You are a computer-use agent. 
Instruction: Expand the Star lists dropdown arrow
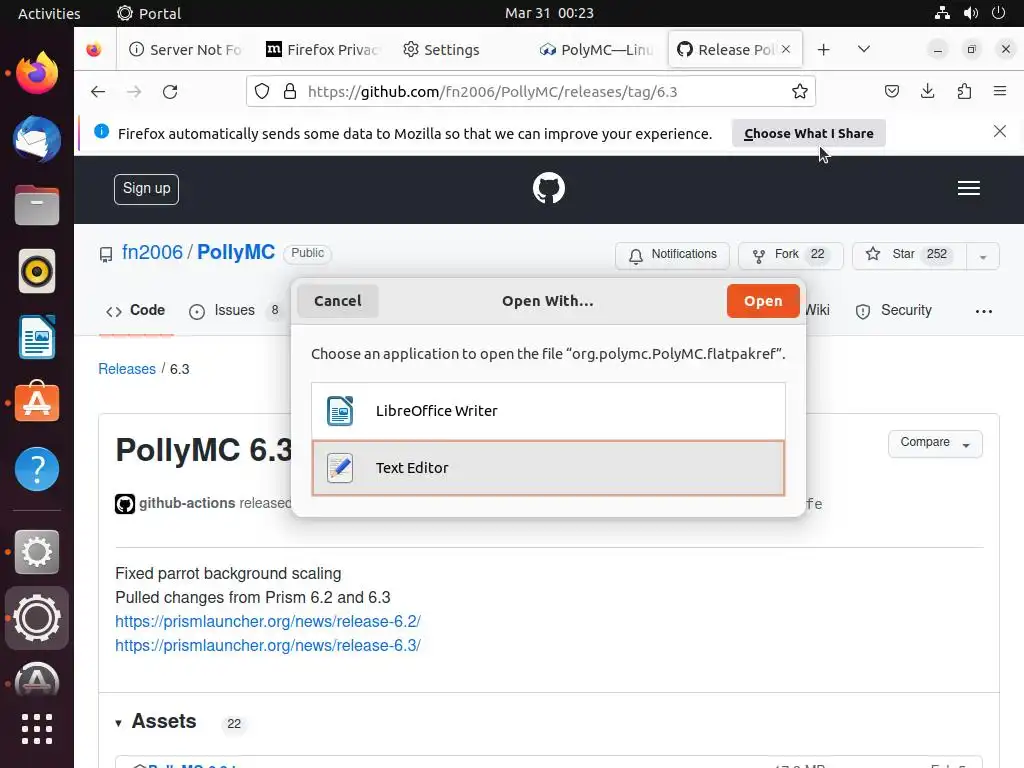(x=983, y=257)
